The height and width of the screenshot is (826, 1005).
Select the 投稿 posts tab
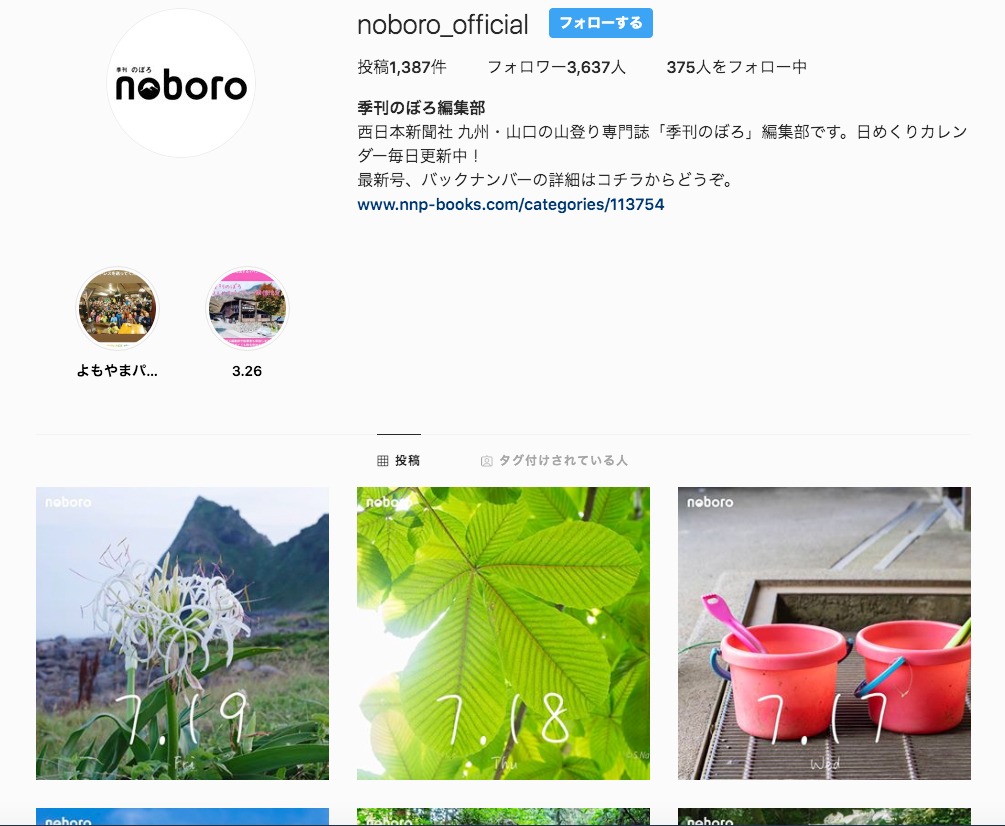(x=399, y=460)
